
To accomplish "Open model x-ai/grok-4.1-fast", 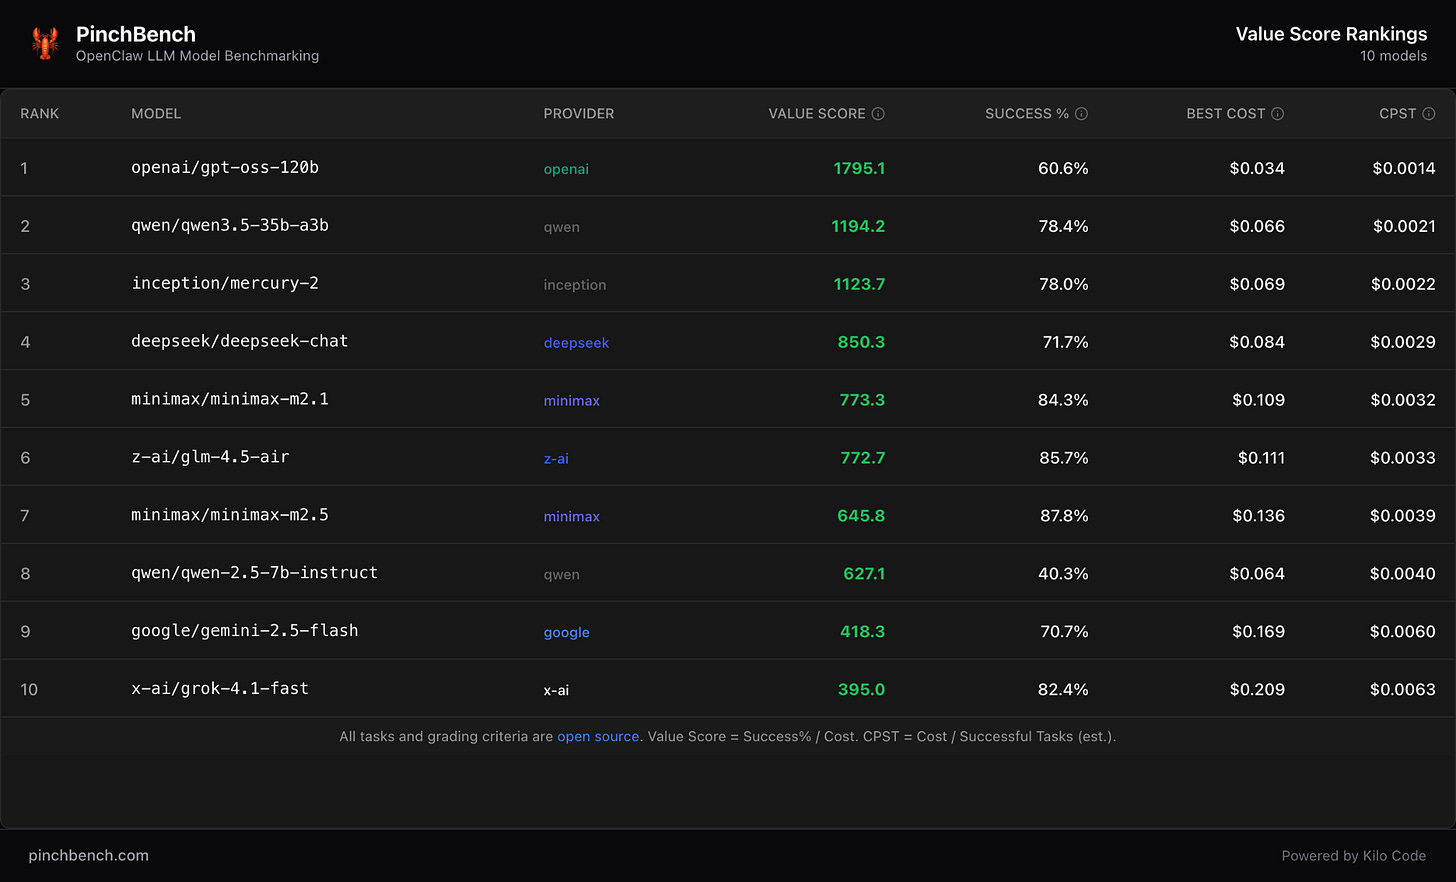I will coord(220,690).
